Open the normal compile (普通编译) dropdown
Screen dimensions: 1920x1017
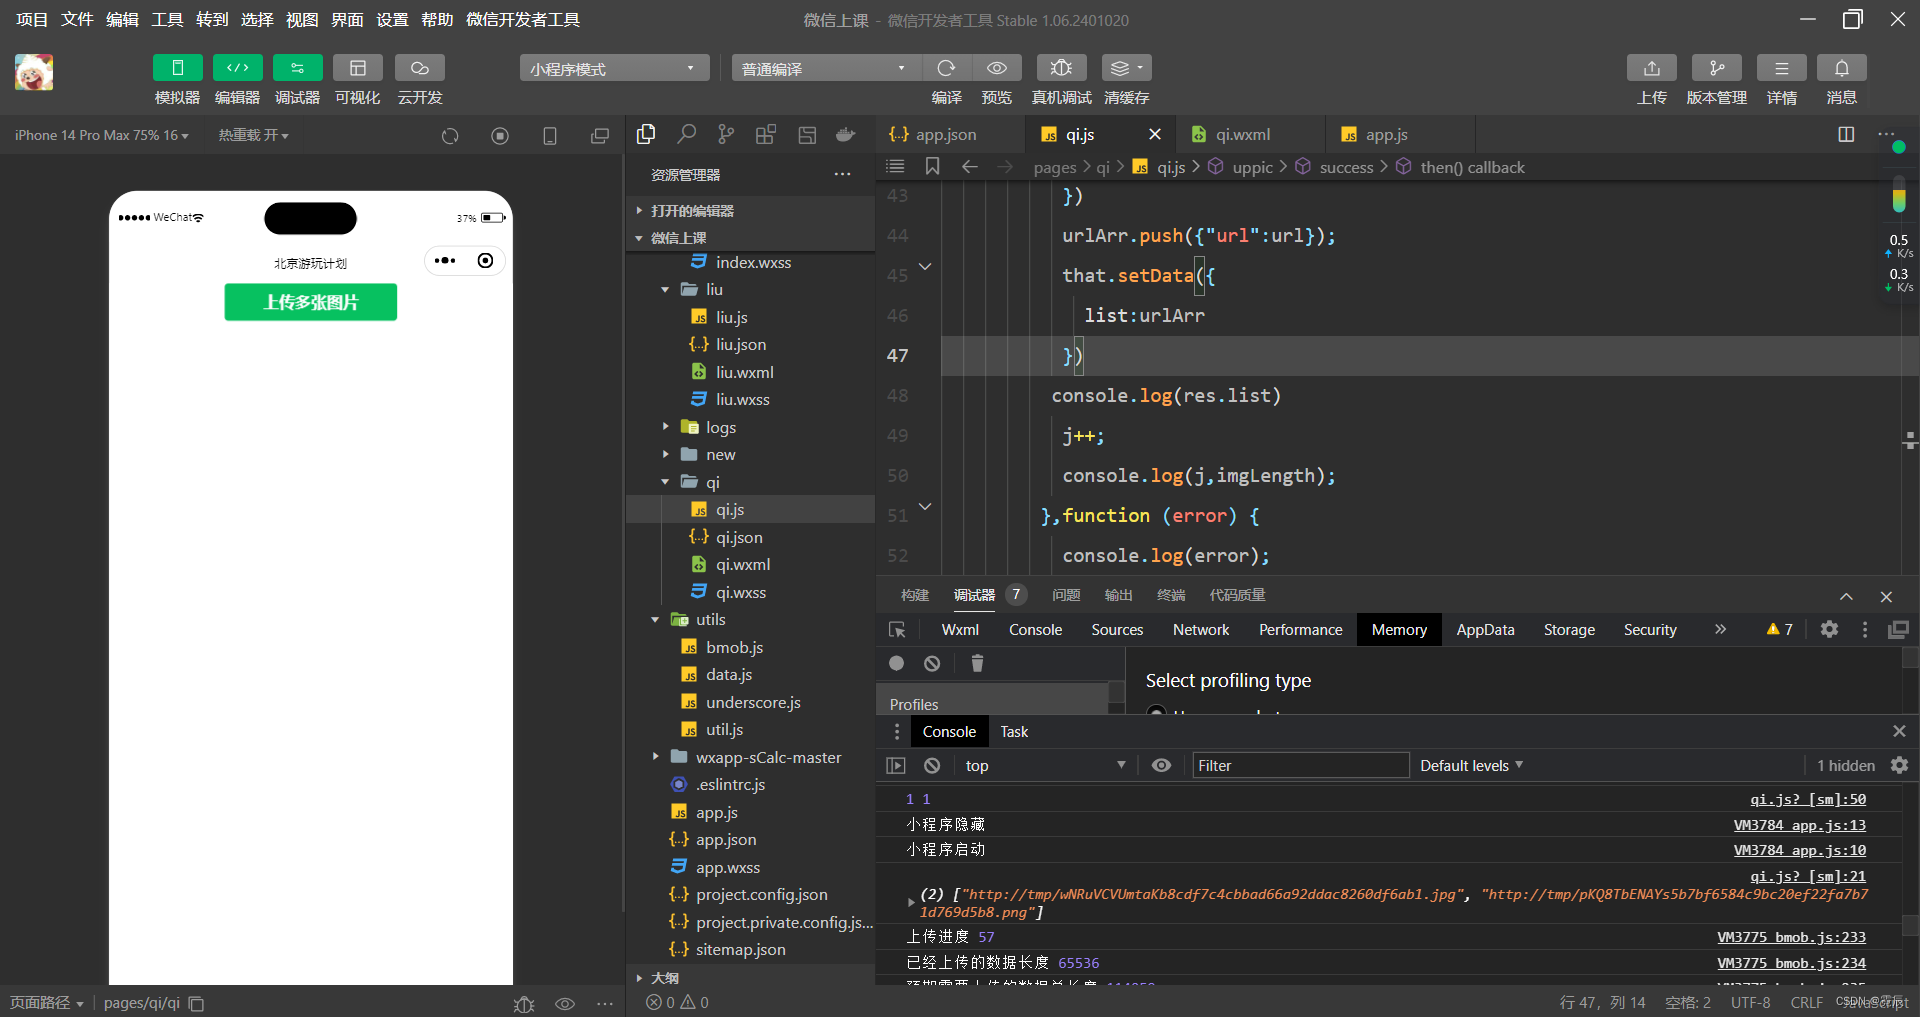pos(826,68)
